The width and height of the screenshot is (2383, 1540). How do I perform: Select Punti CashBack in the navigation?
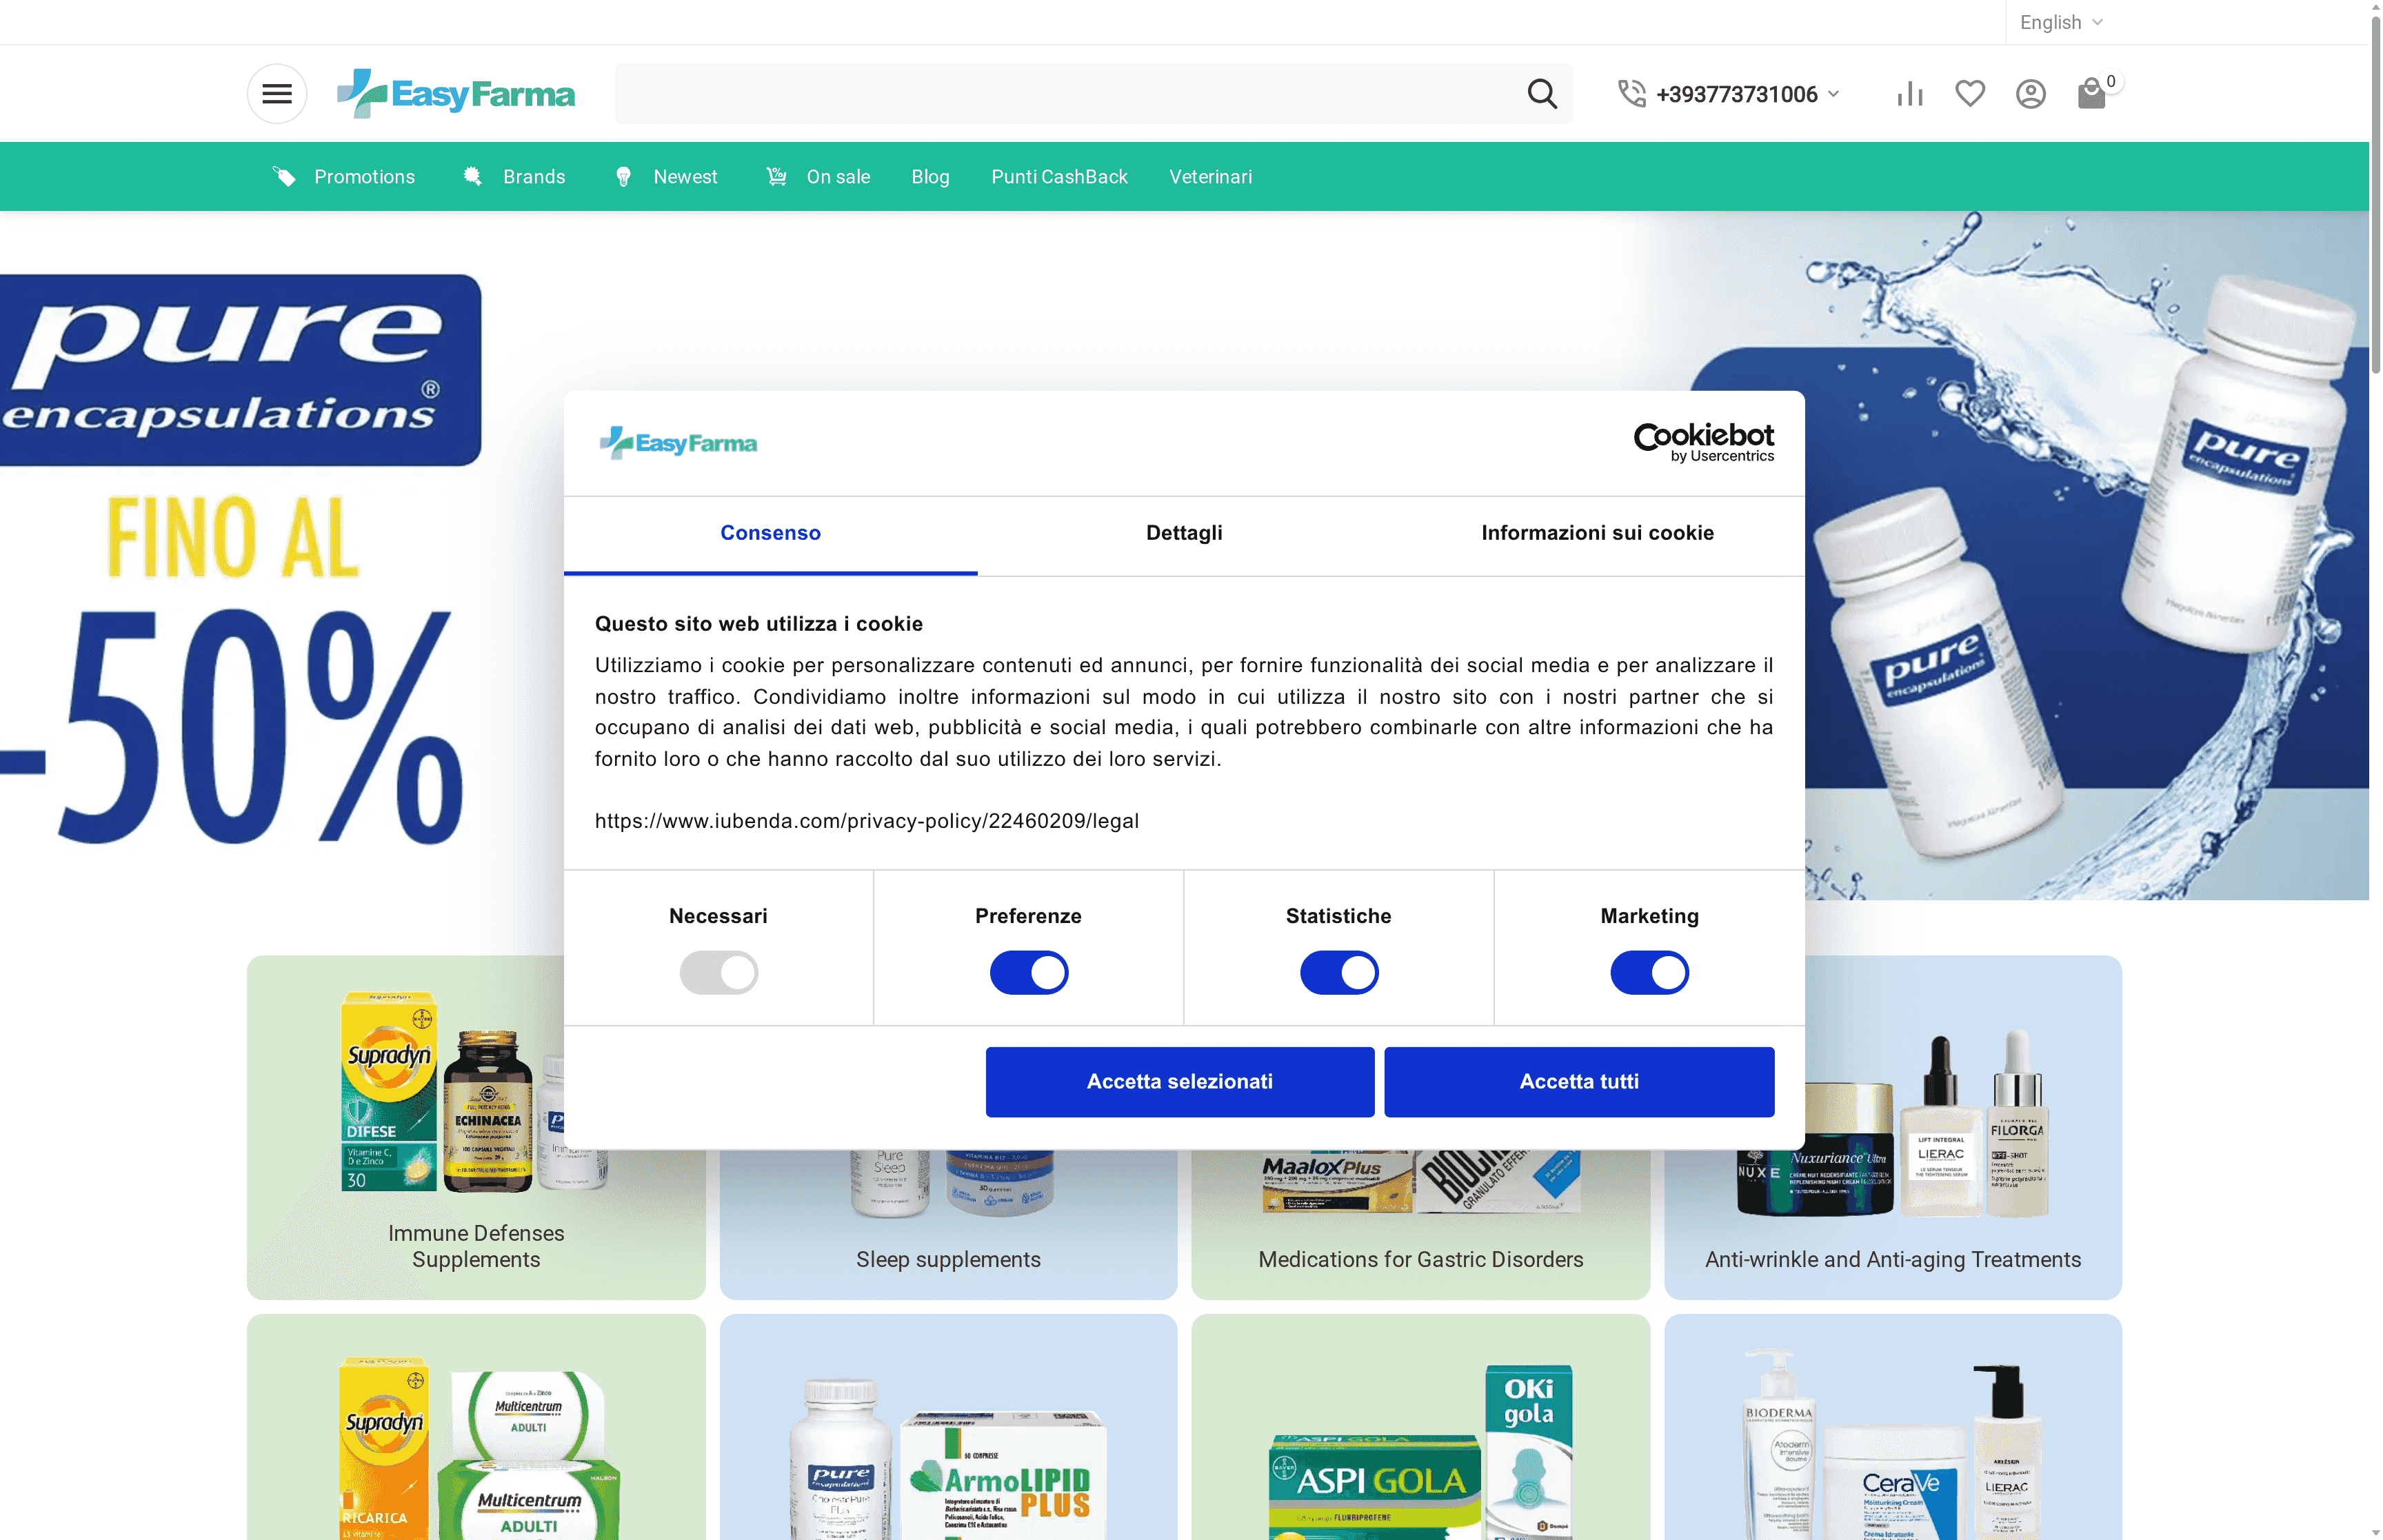tap(1059, 176)
